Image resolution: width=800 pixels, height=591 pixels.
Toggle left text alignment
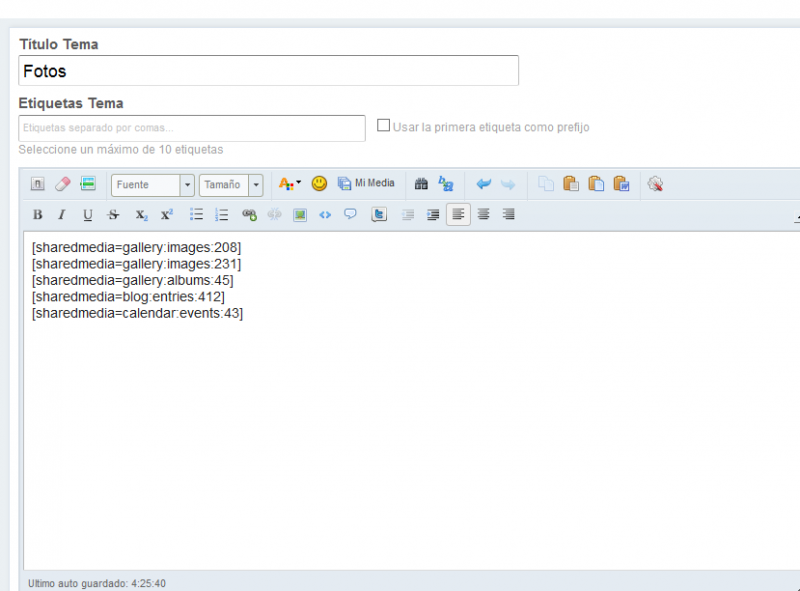[458, 215]
